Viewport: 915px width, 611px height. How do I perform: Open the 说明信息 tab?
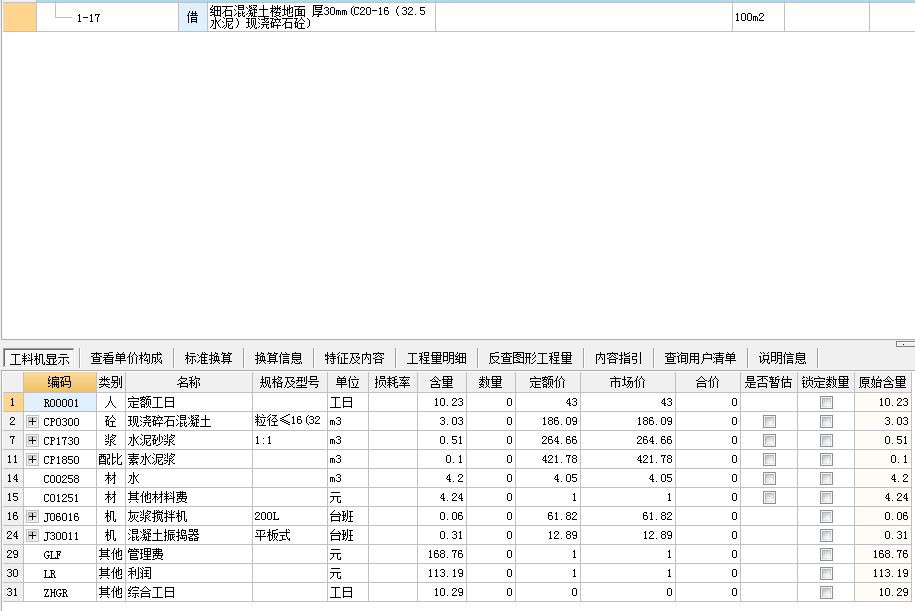point(783,358)
